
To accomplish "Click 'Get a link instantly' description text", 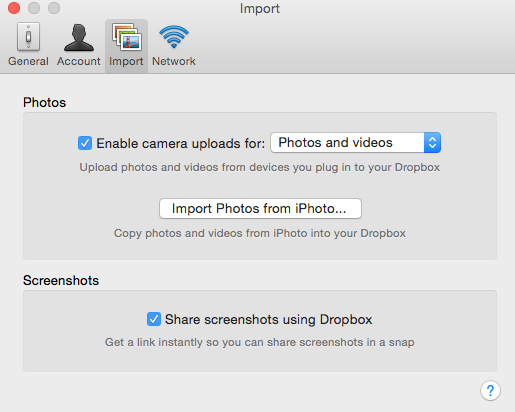I will click(x=260, y=342).
